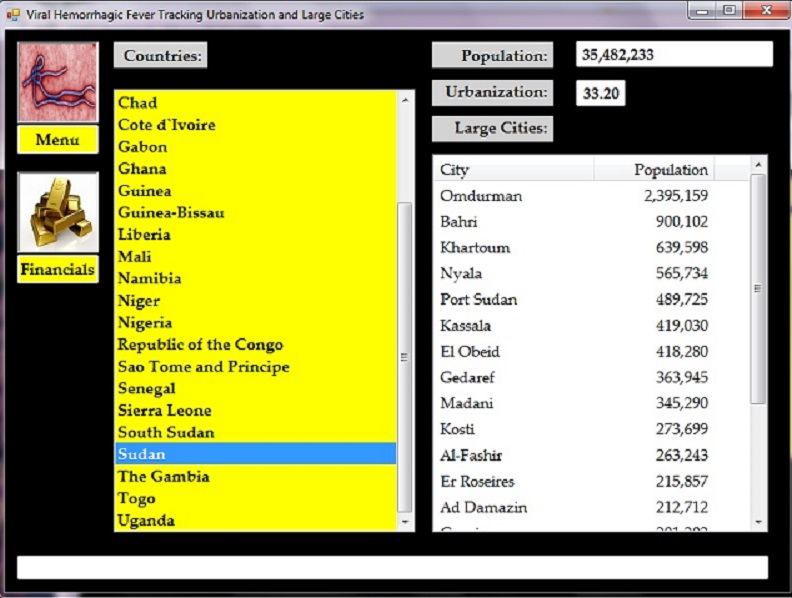Choose South Sudan in the countries list
Viewport: 792px width, 598px height.
166,433
